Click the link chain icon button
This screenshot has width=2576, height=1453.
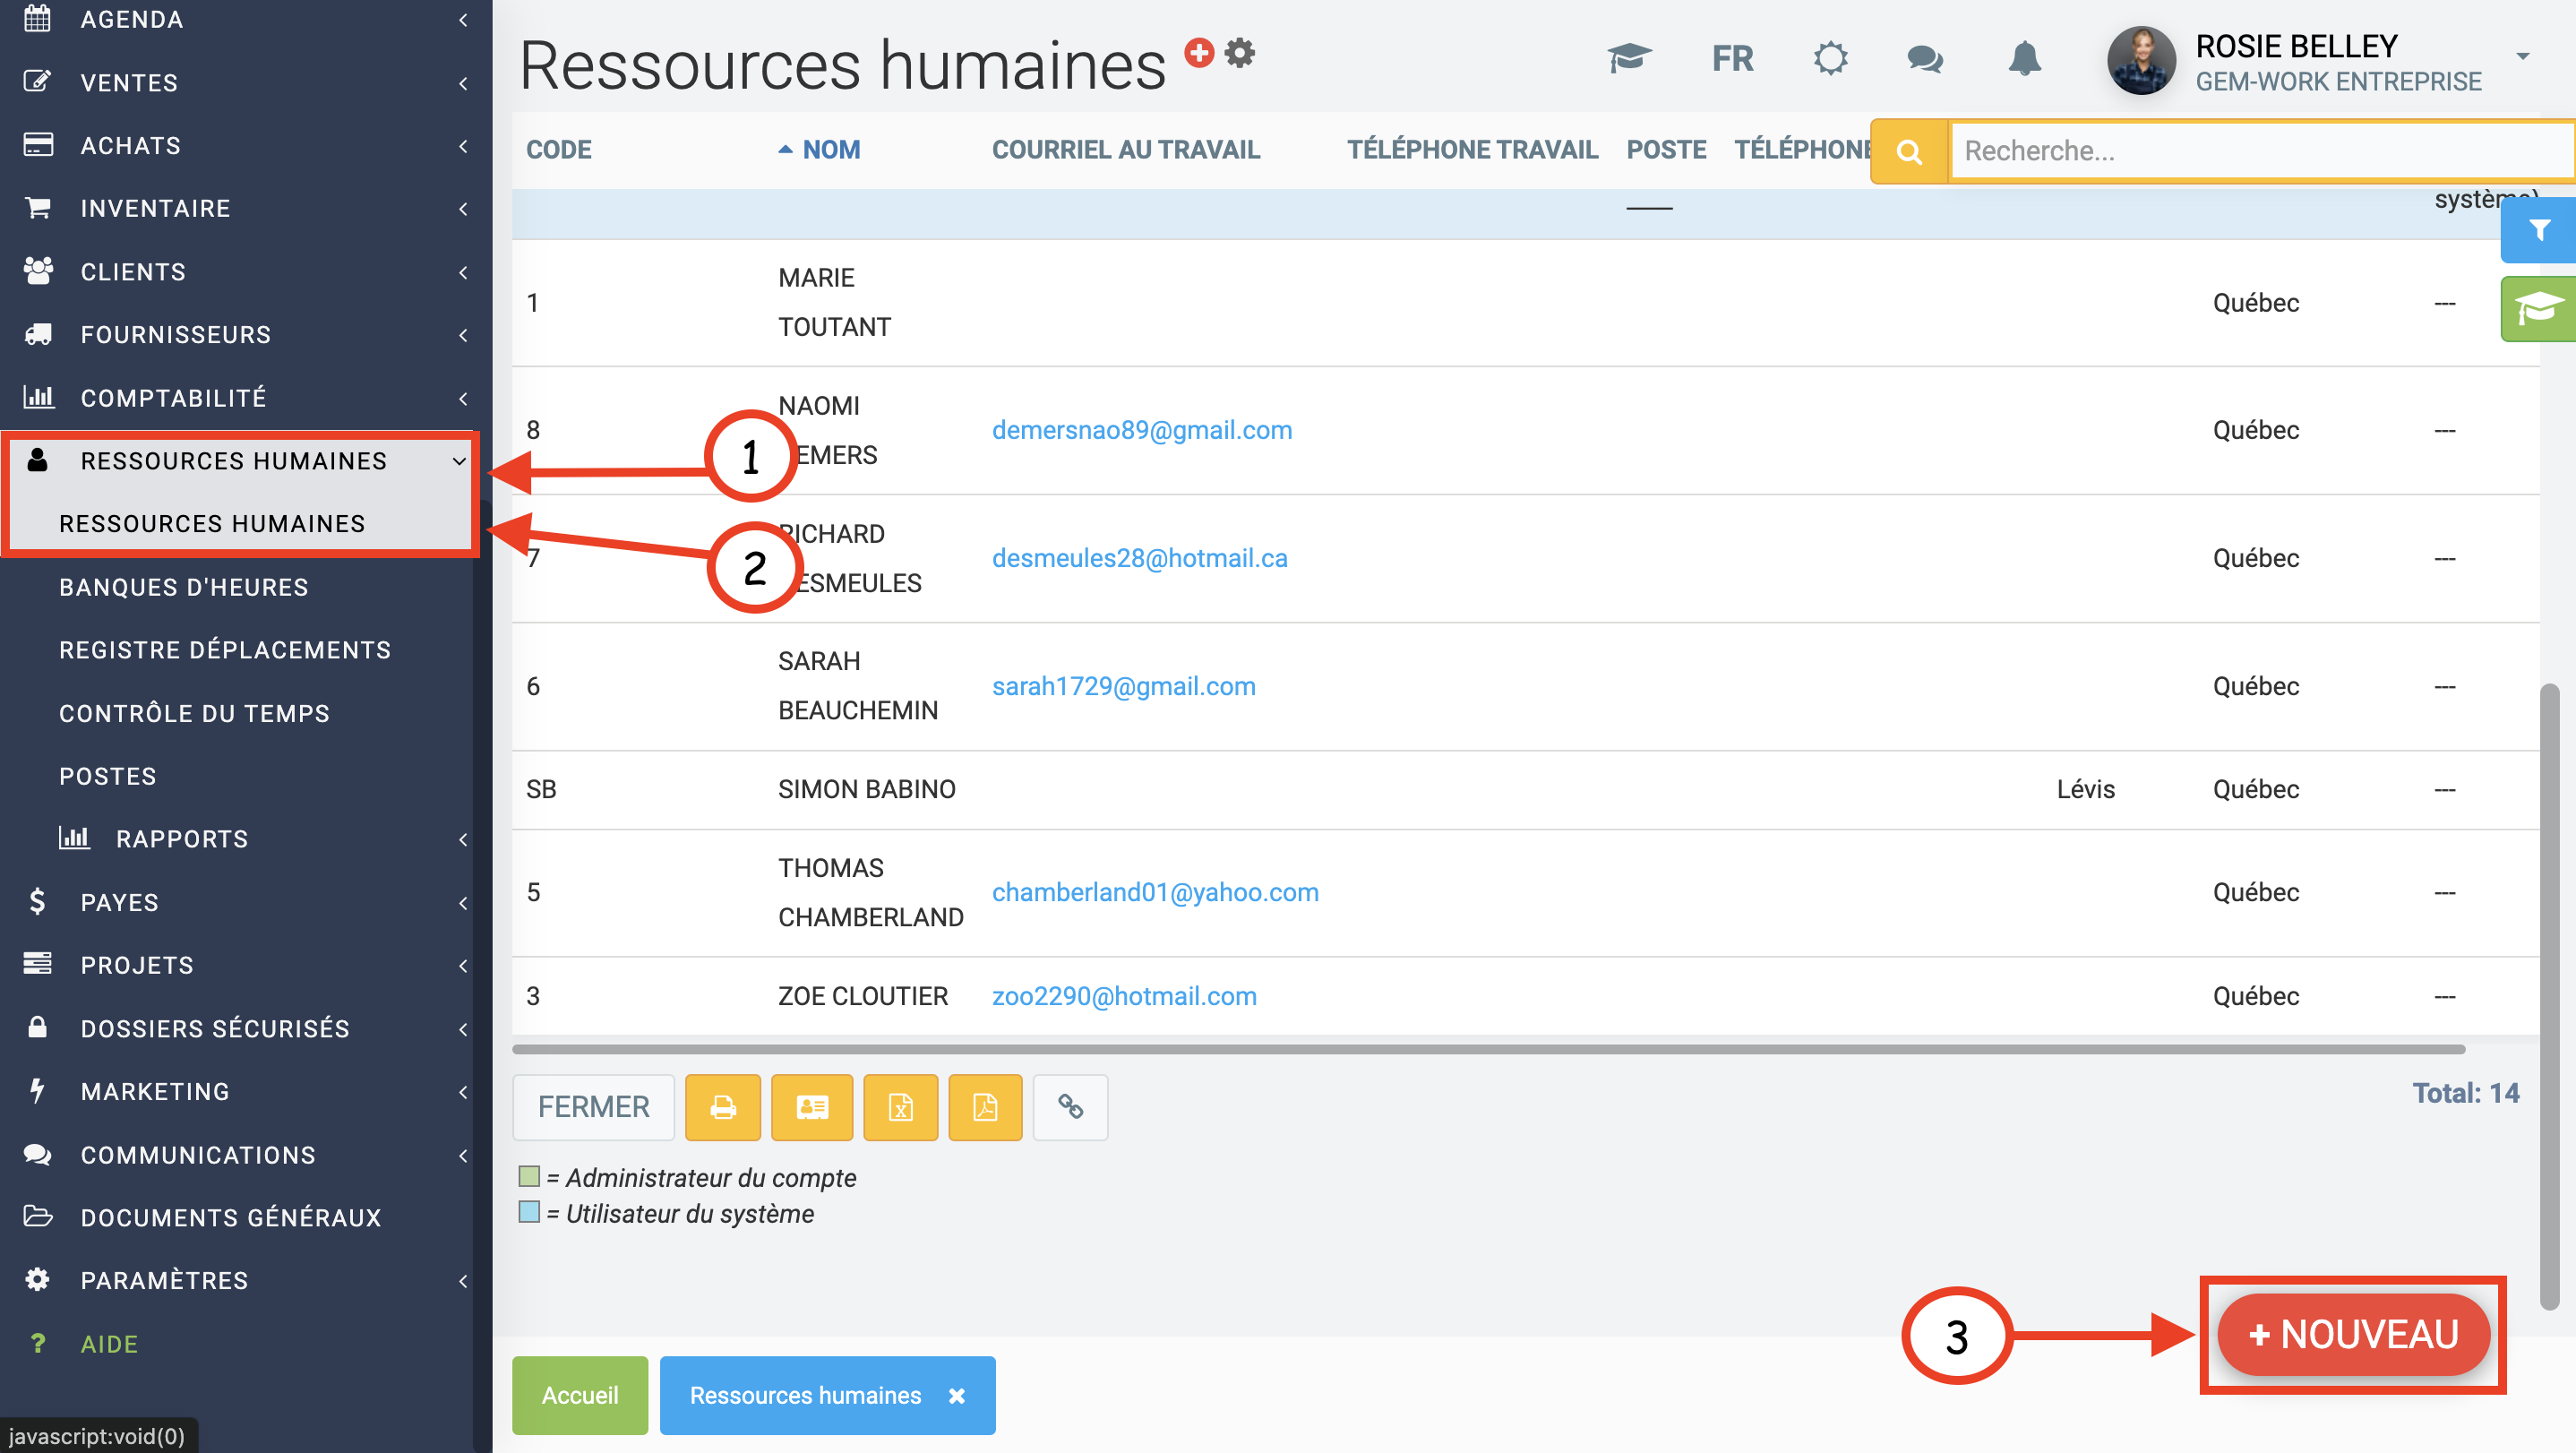click(1070, 1107)
